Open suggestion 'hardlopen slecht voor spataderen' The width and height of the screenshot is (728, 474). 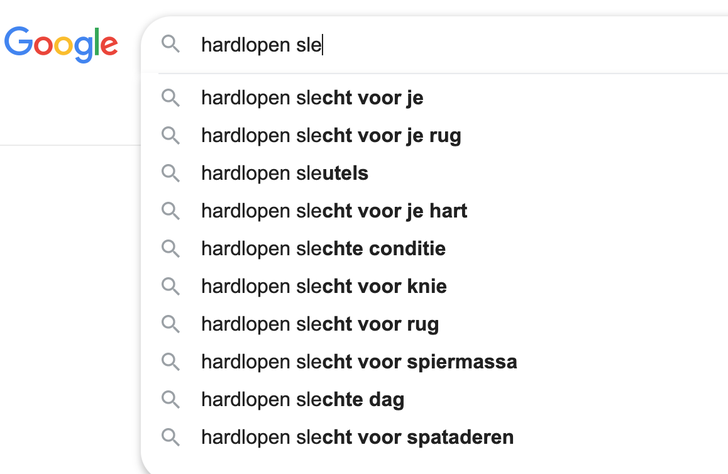pyautogui.click(x=357, y=438)
